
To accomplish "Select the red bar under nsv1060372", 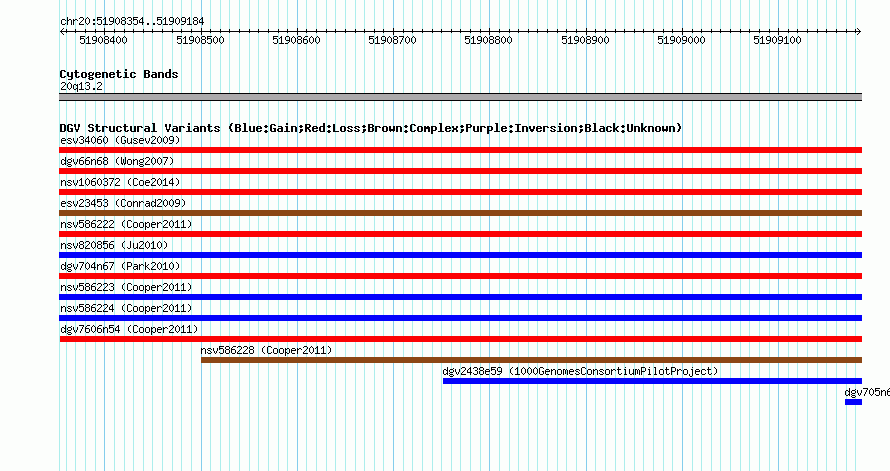I will 460,192.
